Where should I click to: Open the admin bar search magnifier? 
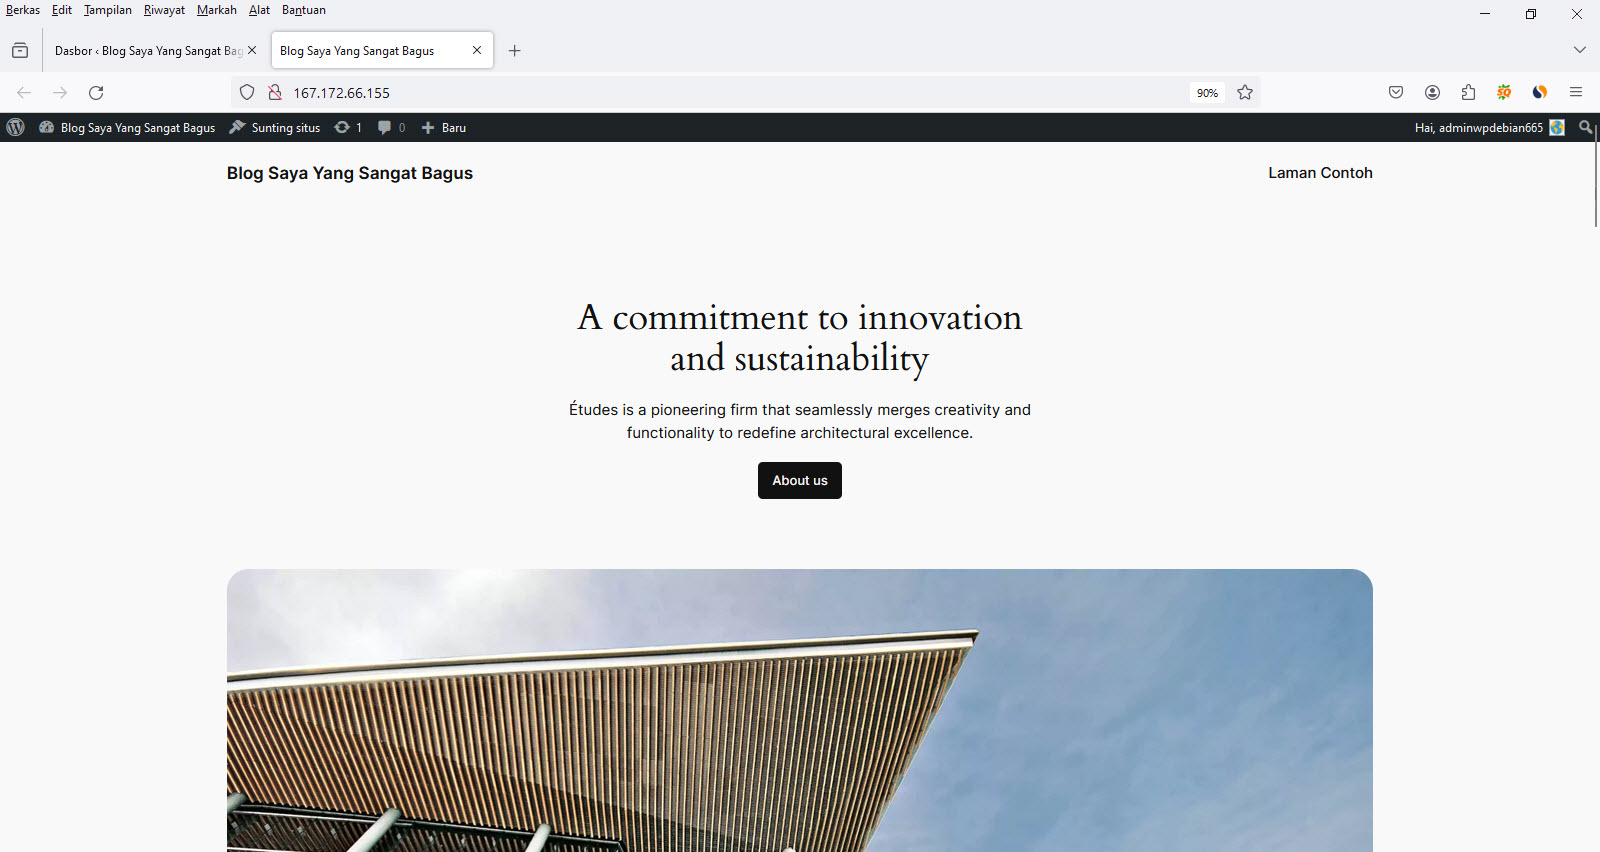click(1585, 128)
